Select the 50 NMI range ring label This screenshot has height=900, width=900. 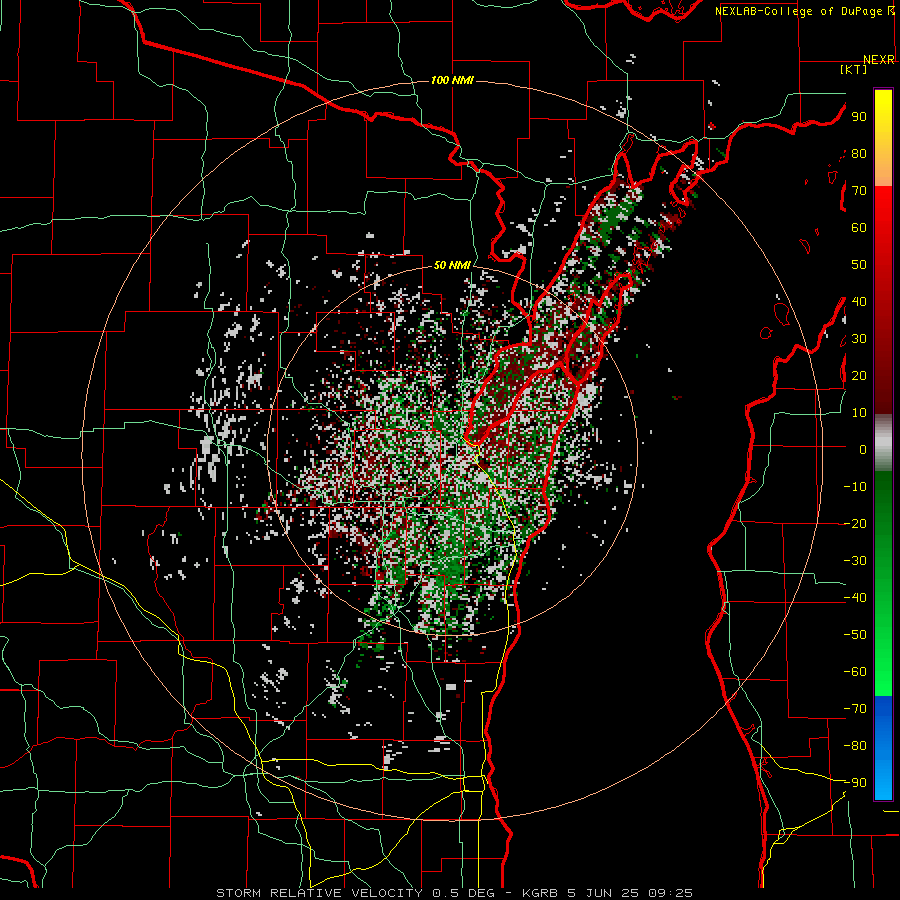pos(452,265)
